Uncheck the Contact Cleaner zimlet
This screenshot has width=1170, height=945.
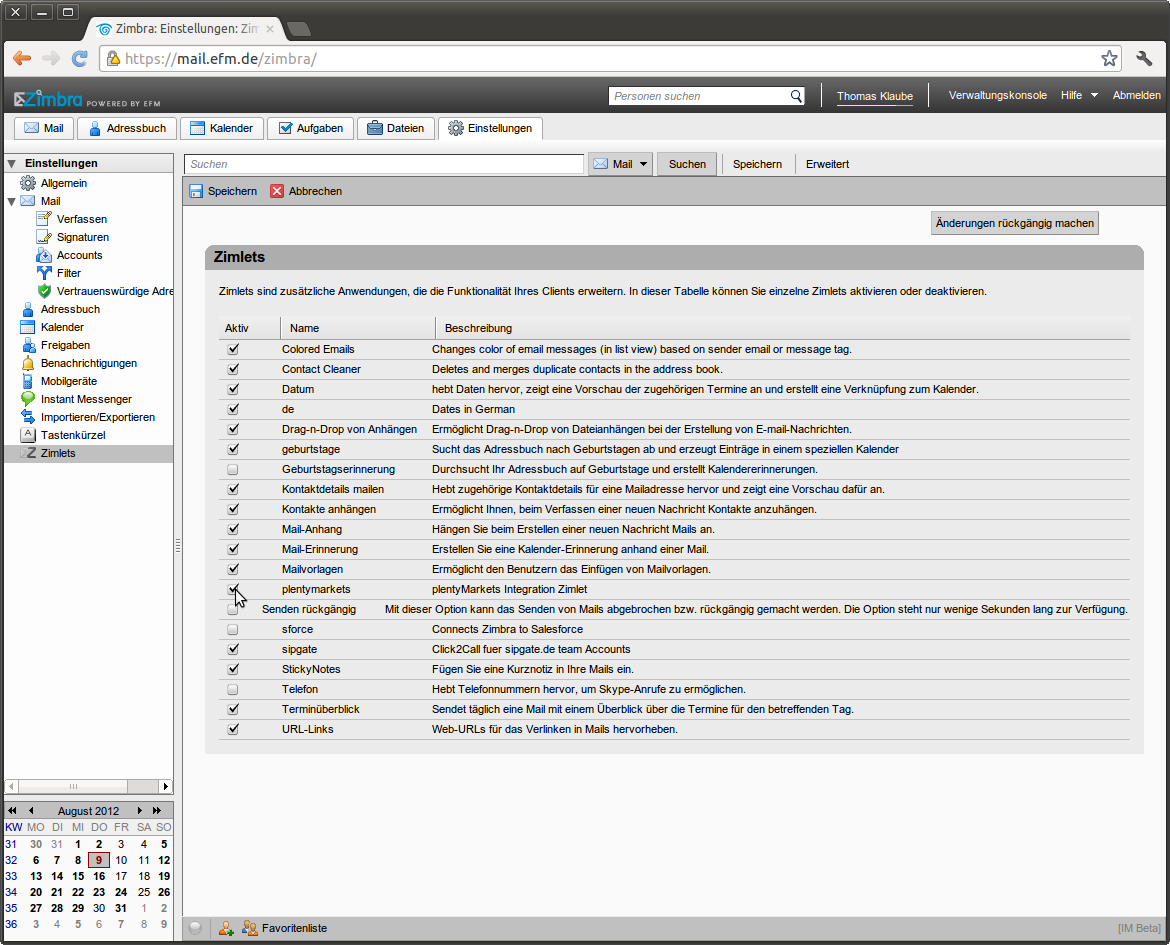[233, 369]
